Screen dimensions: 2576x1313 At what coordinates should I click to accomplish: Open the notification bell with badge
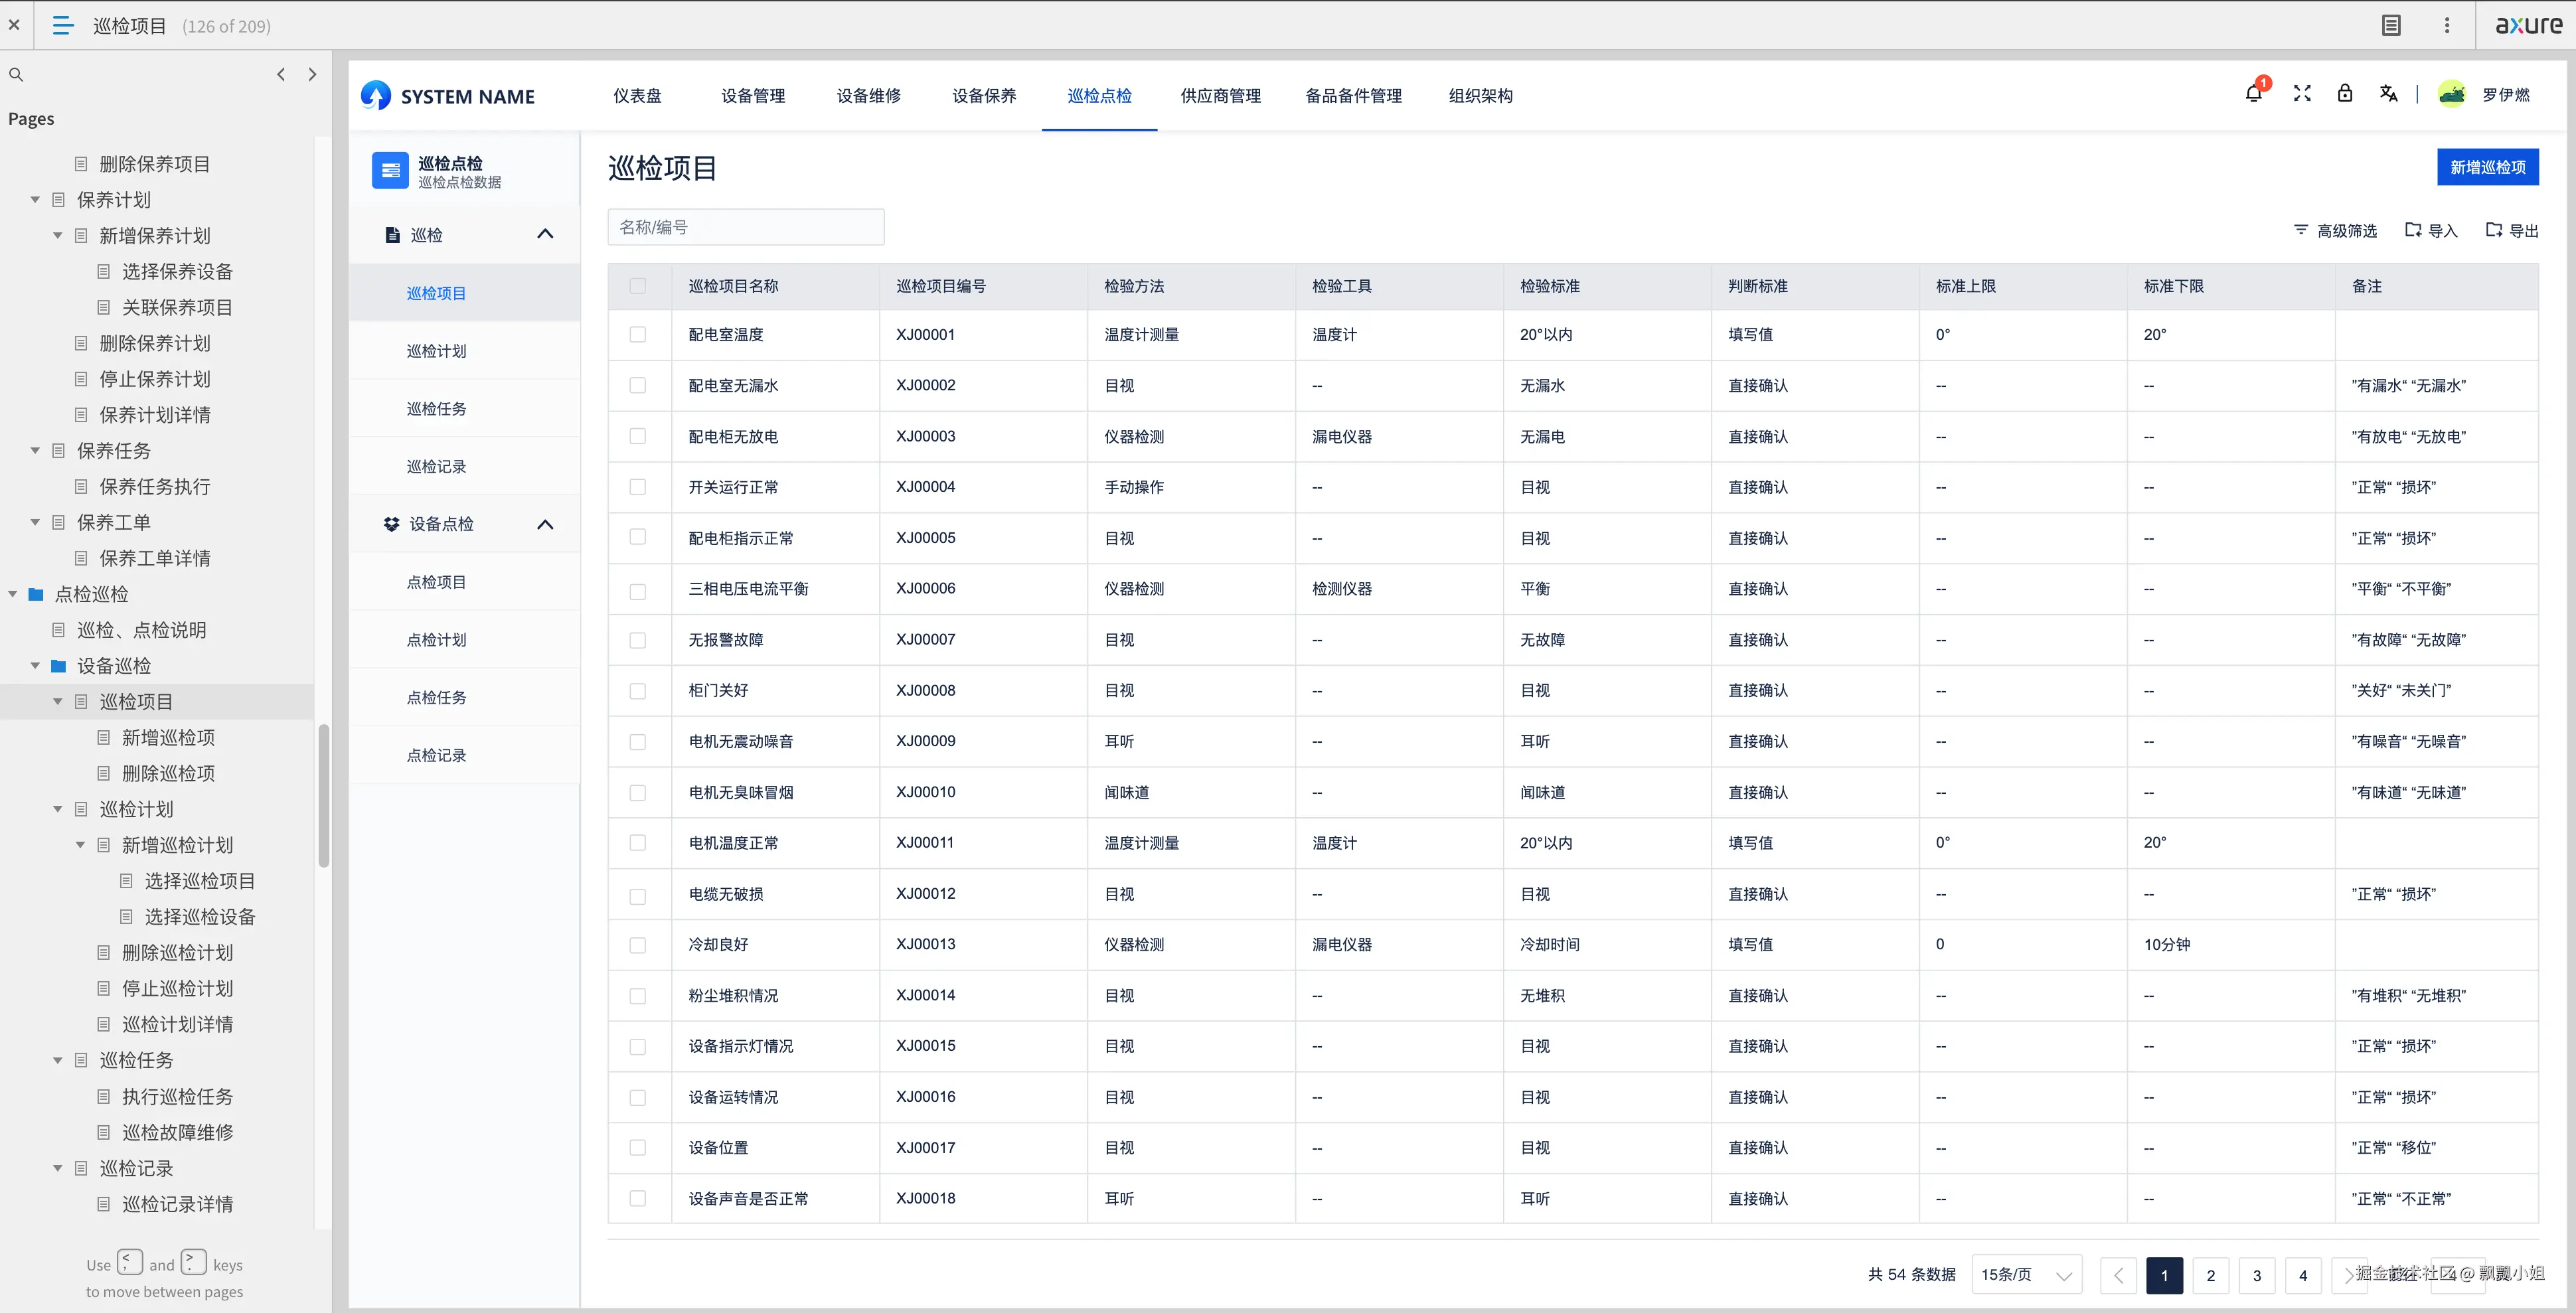(x=2254, y=93)
